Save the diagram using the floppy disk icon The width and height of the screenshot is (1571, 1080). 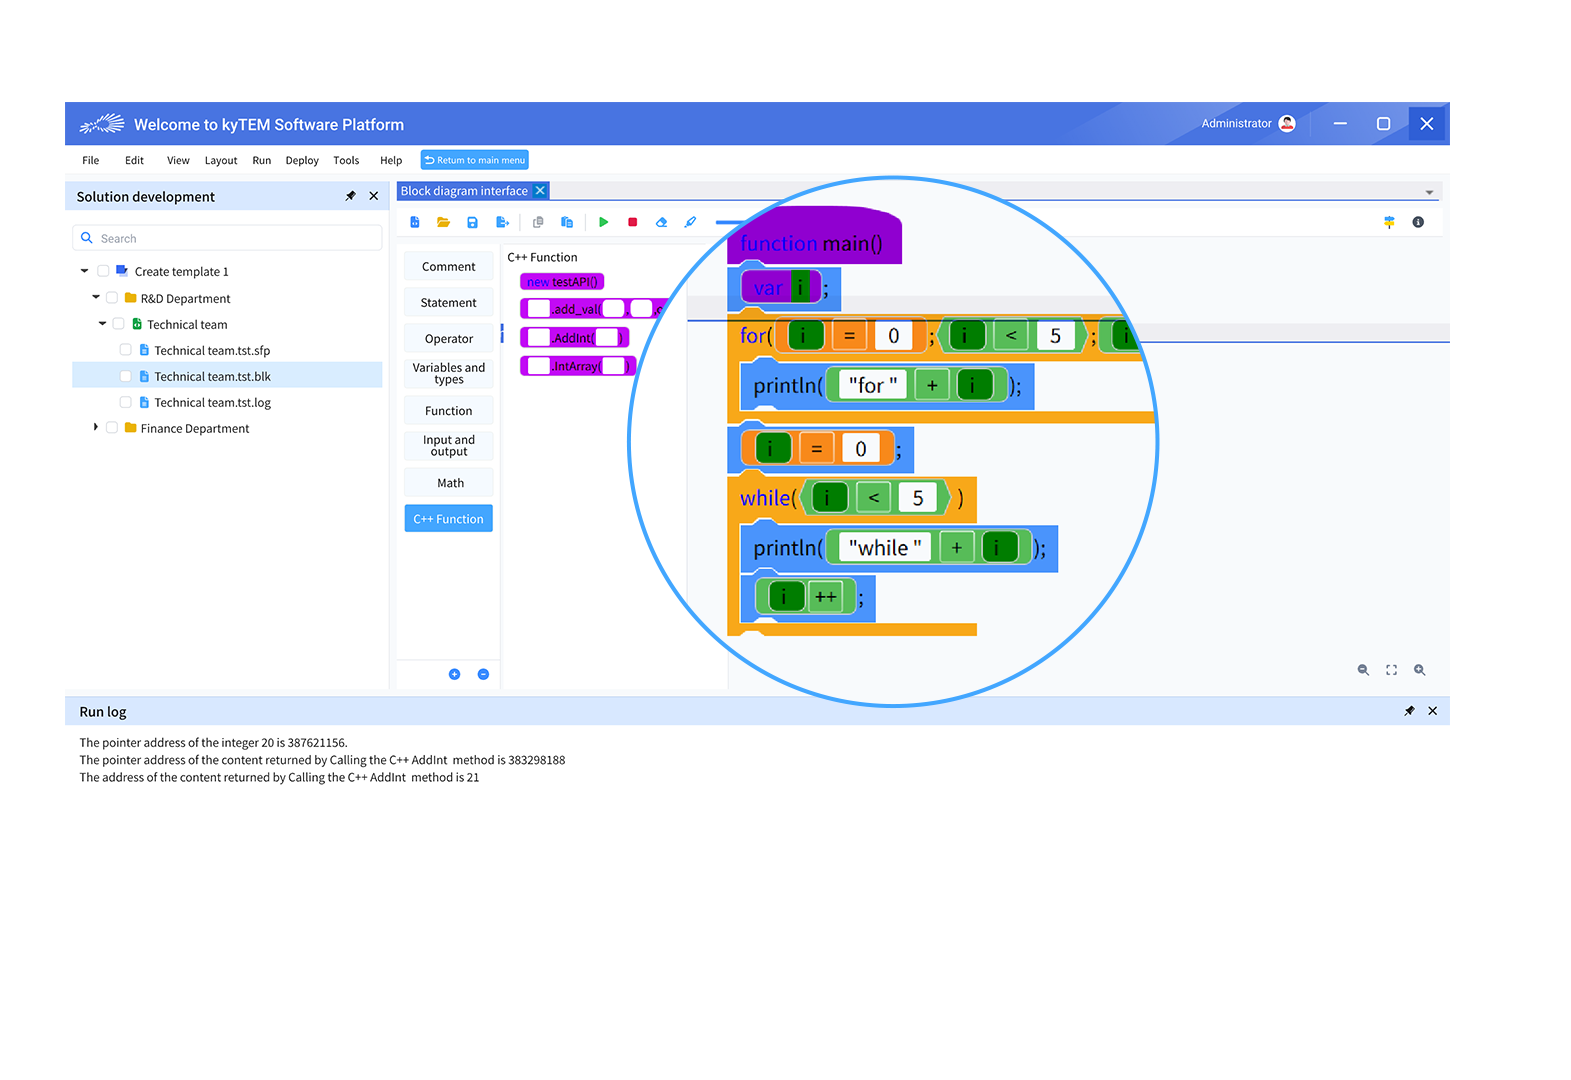coord(472,222)
